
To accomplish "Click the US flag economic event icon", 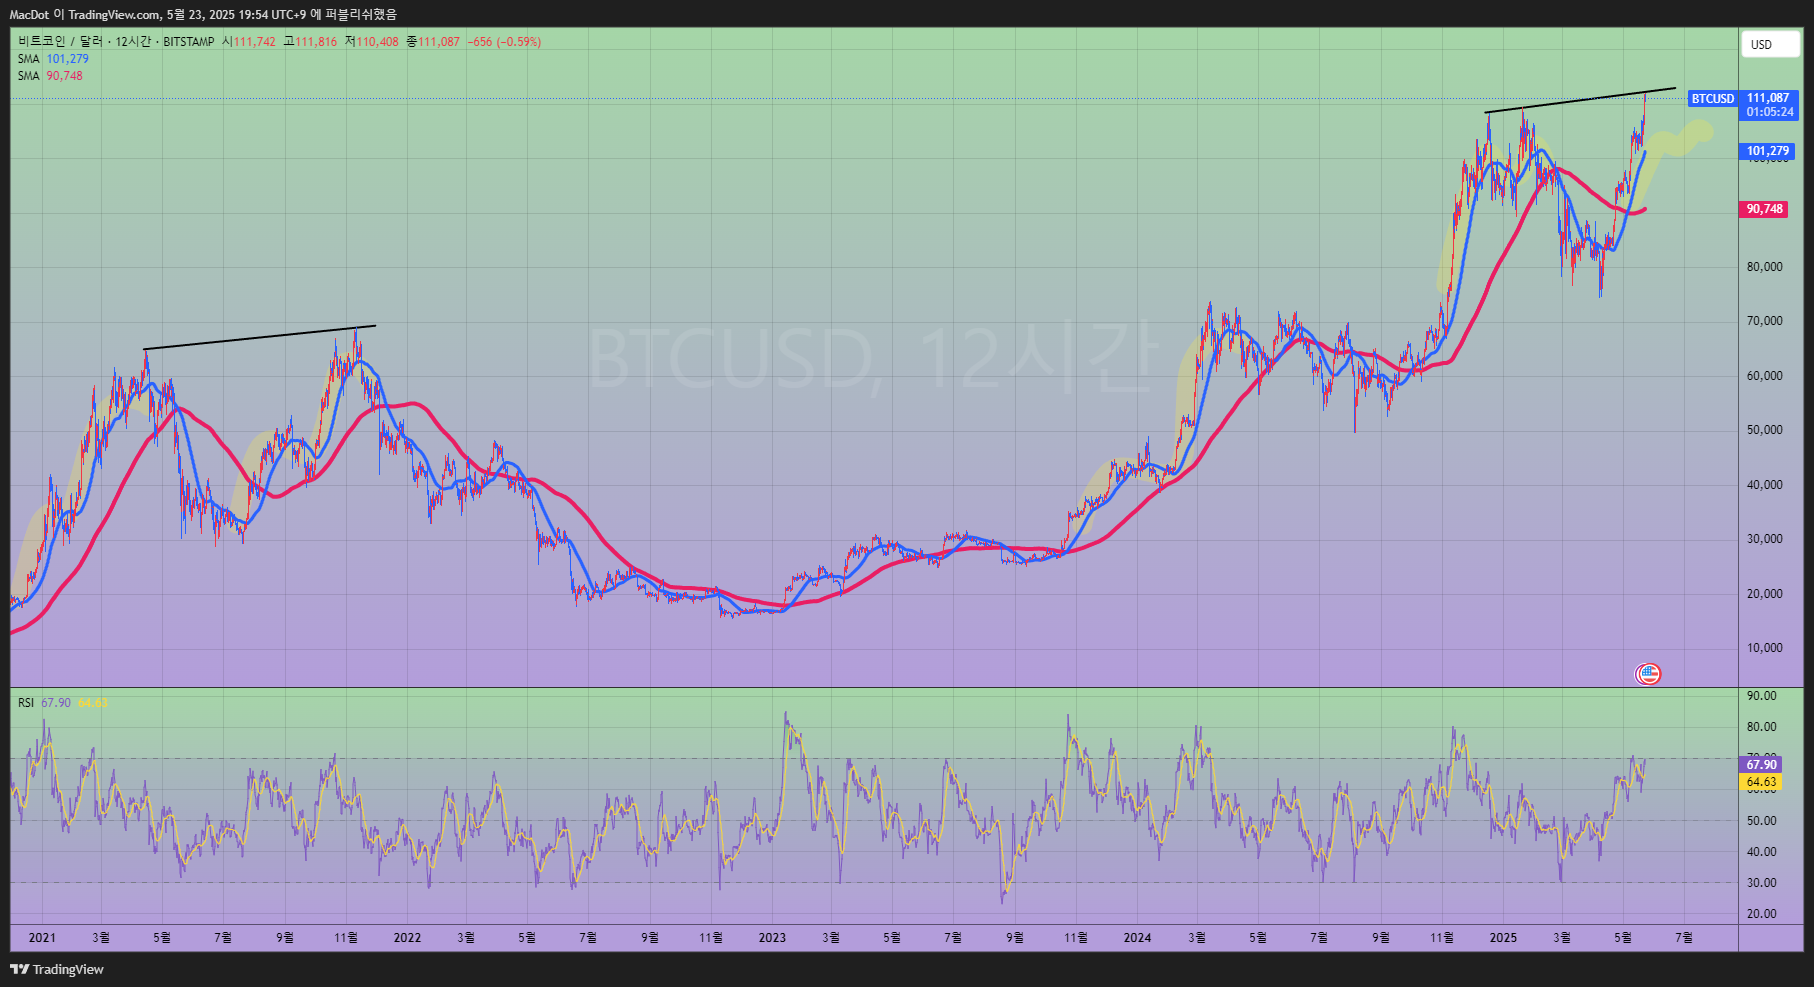I will 1648,674.
